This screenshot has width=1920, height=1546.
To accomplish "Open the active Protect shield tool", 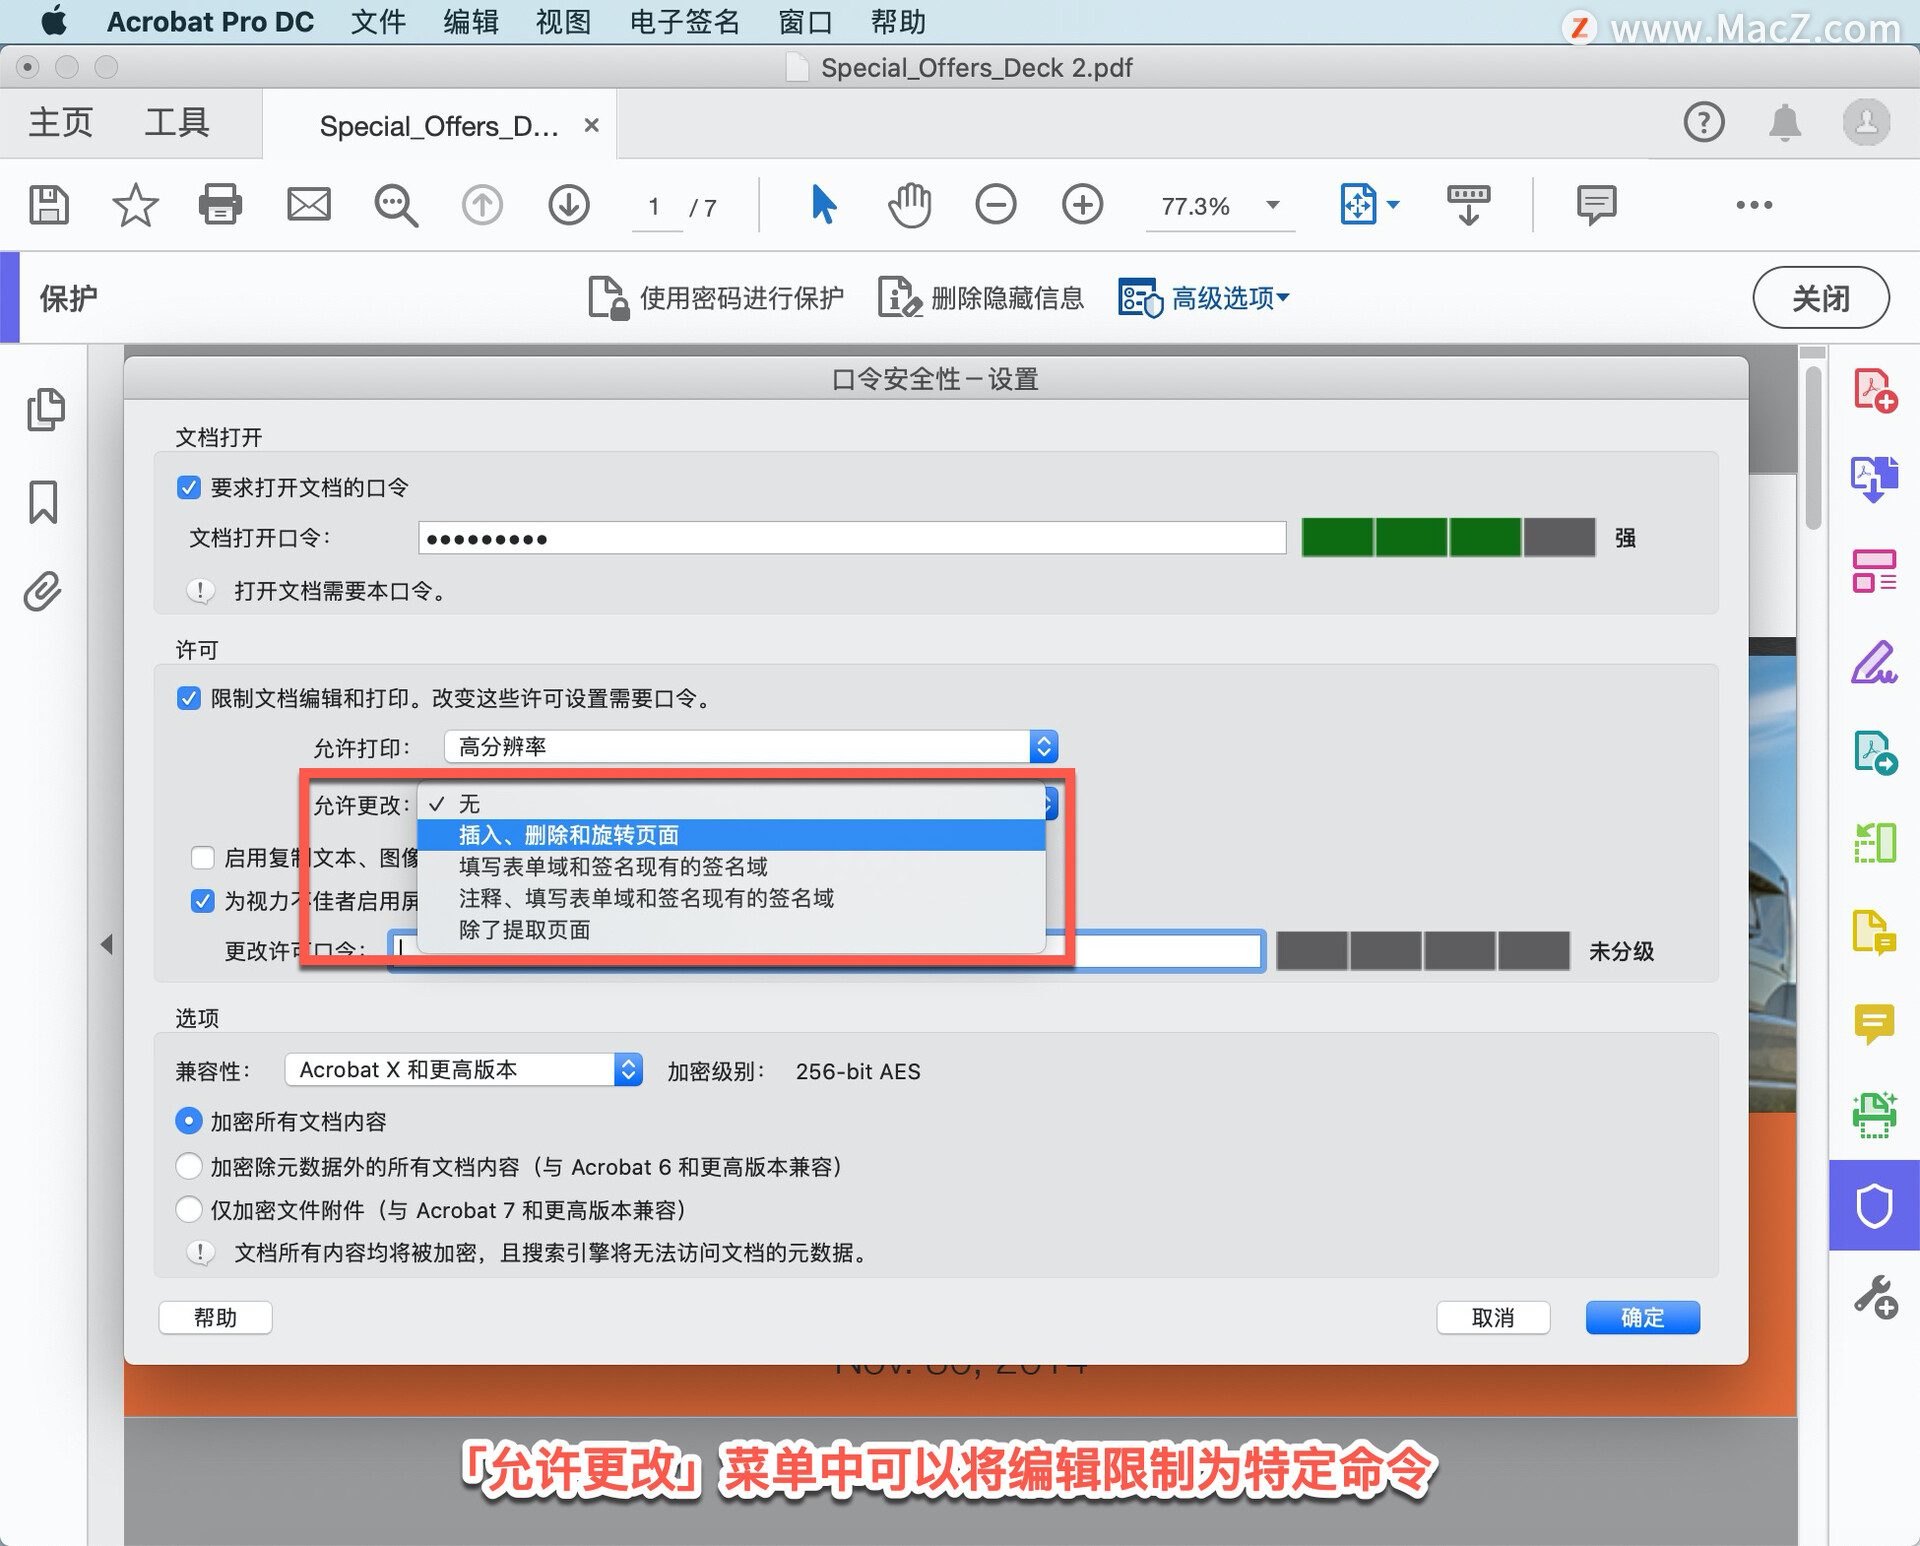I will (1875, 1205).
